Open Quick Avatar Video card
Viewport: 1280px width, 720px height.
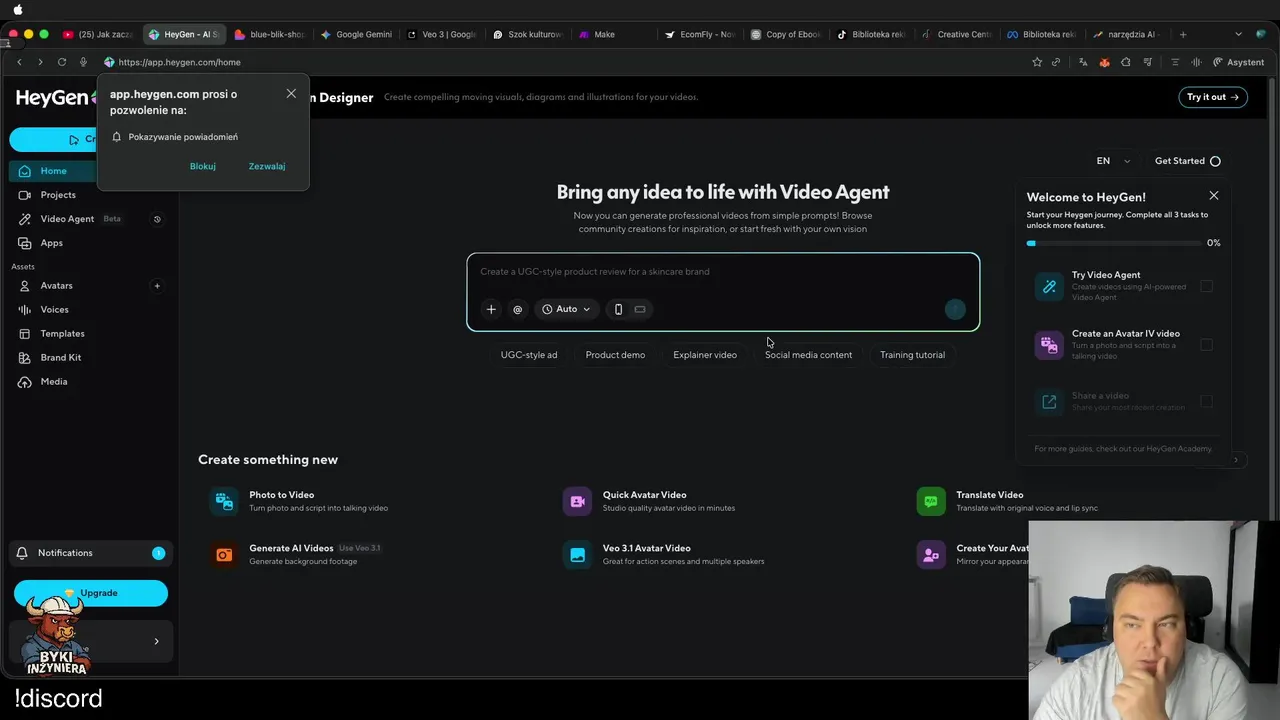[650, 501]
